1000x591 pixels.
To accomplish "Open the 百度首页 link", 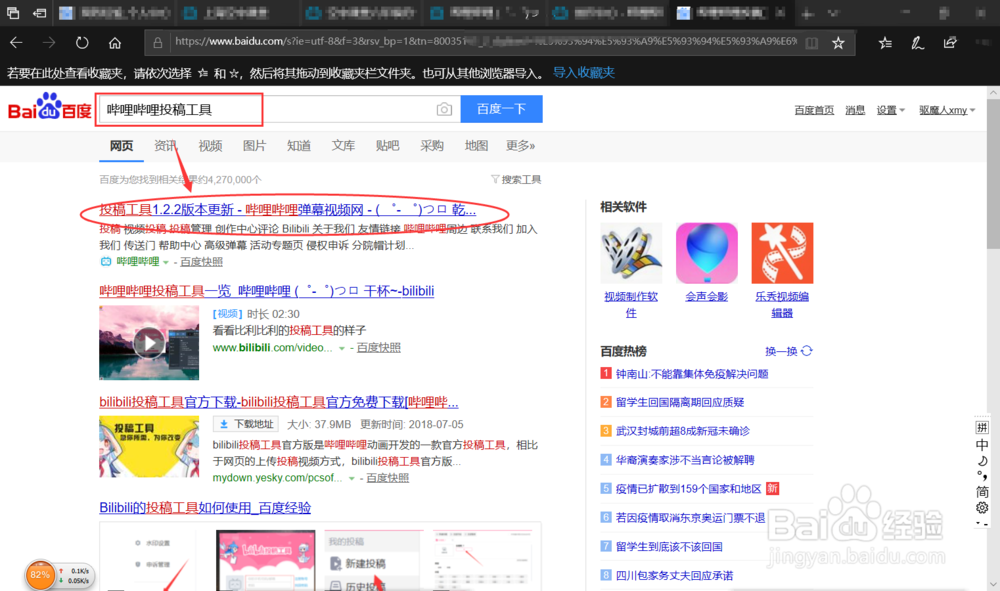I will (814, 110).
